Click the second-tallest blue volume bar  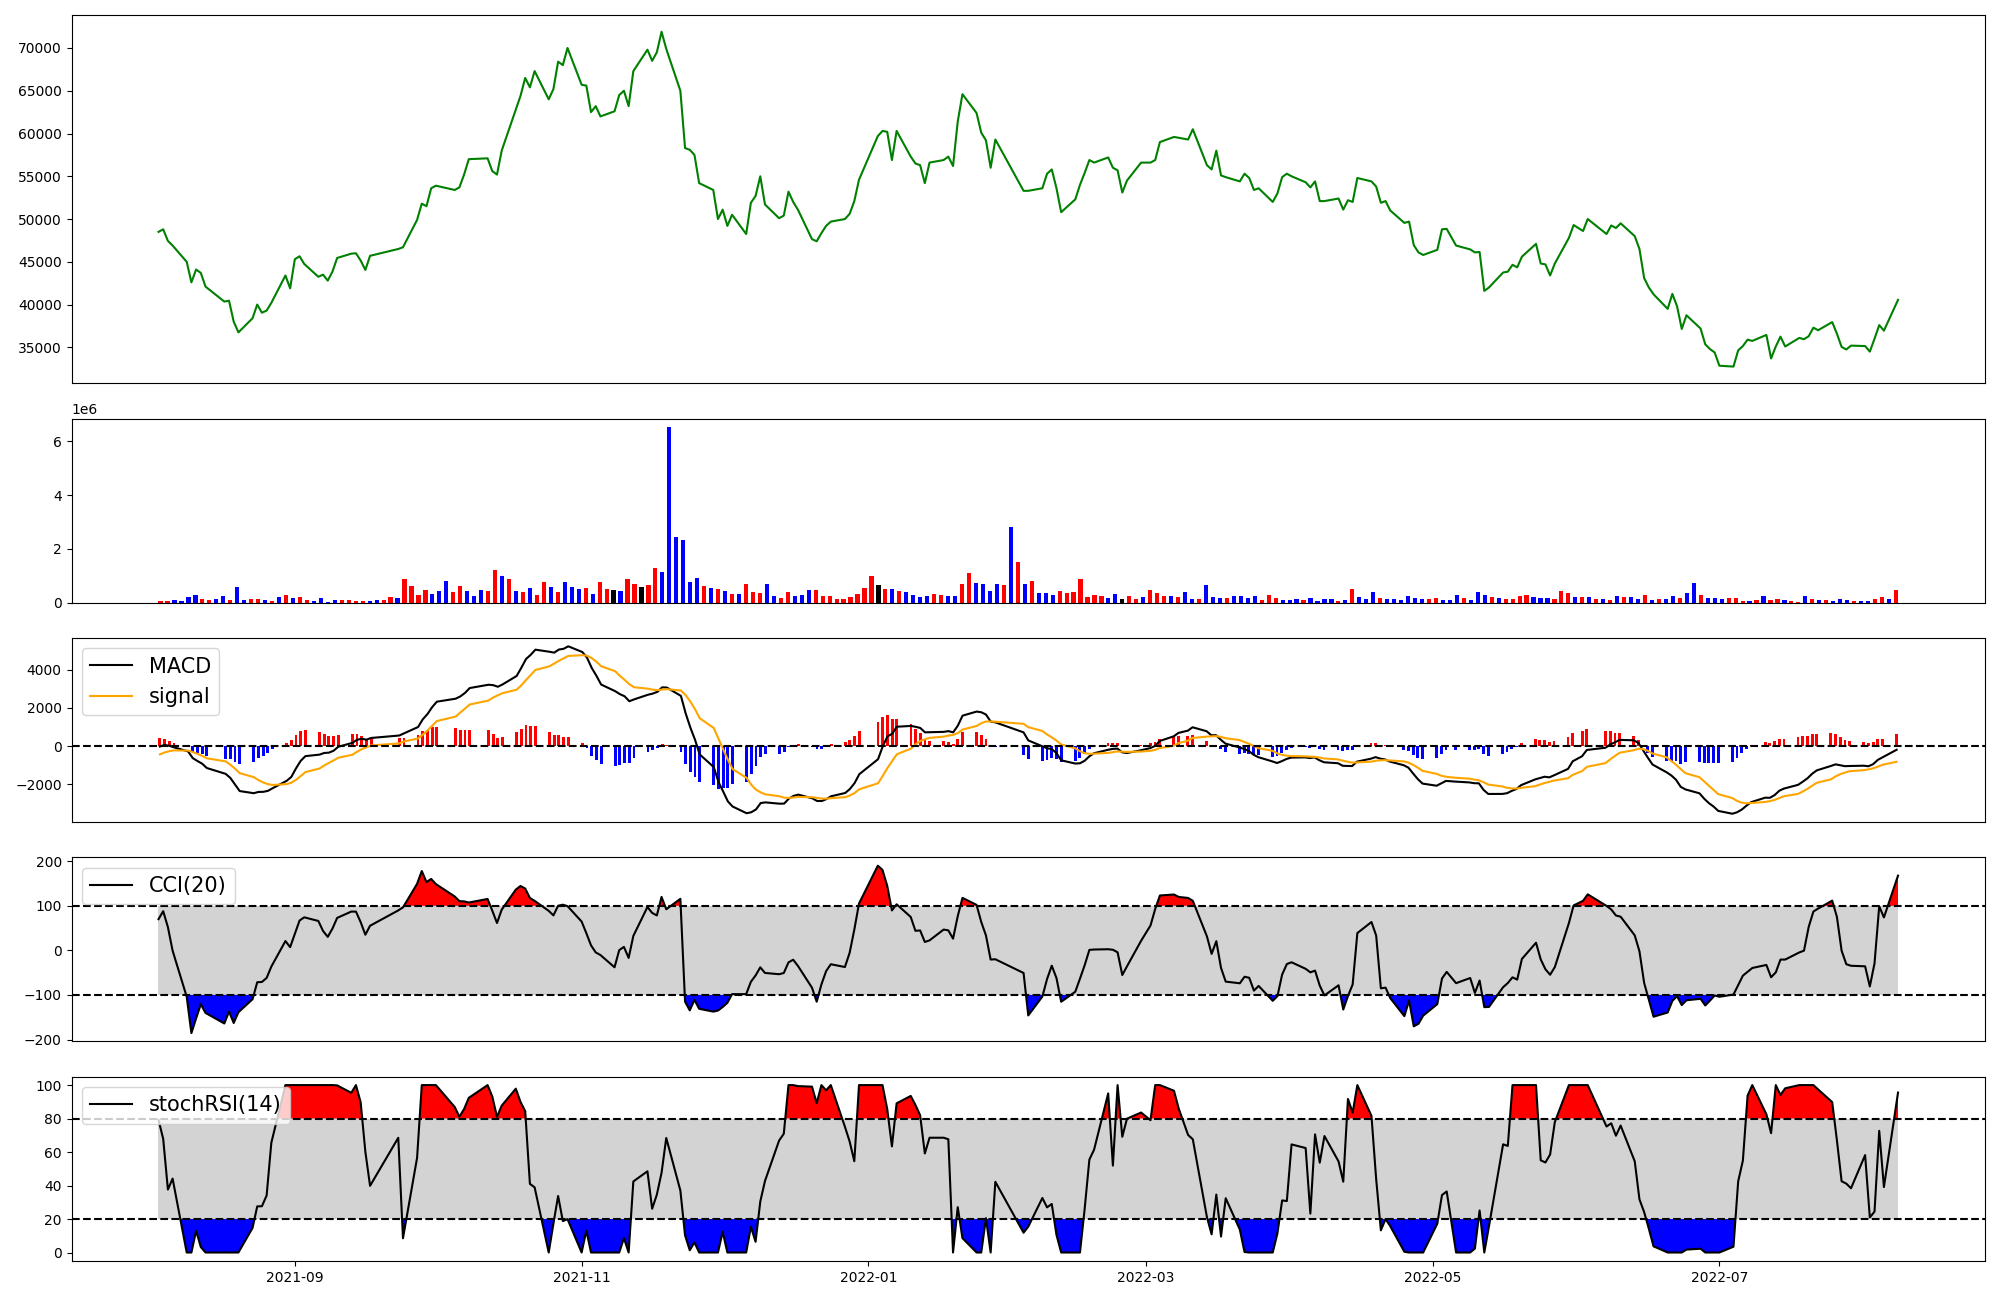click(x=1011, y=565)
